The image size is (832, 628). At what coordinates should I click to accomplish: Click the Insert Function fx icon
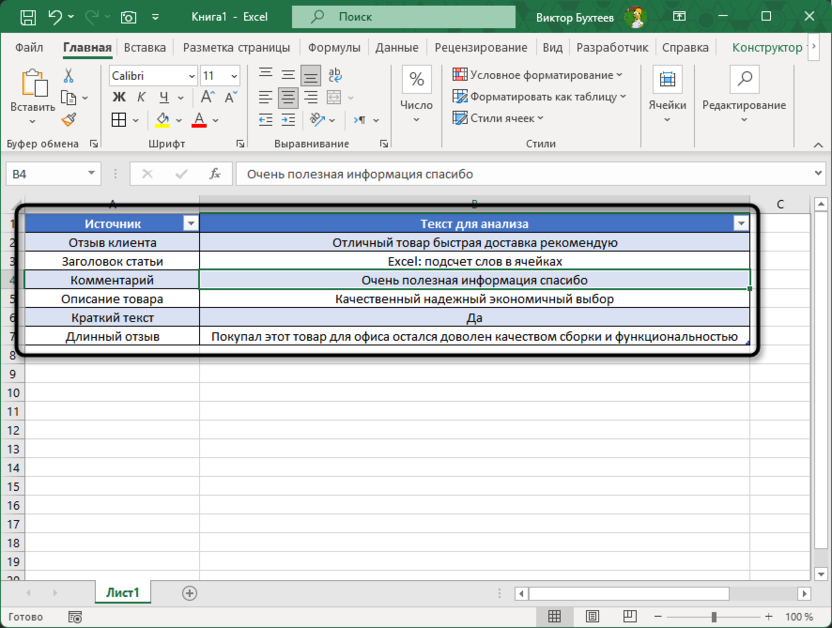tap(214, 173)
